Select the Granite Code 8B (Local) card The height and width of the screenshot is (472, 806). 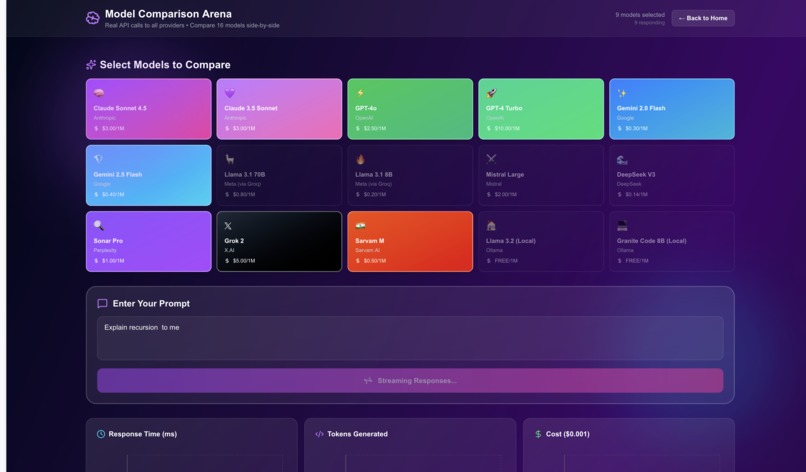[x=672, y=242]
